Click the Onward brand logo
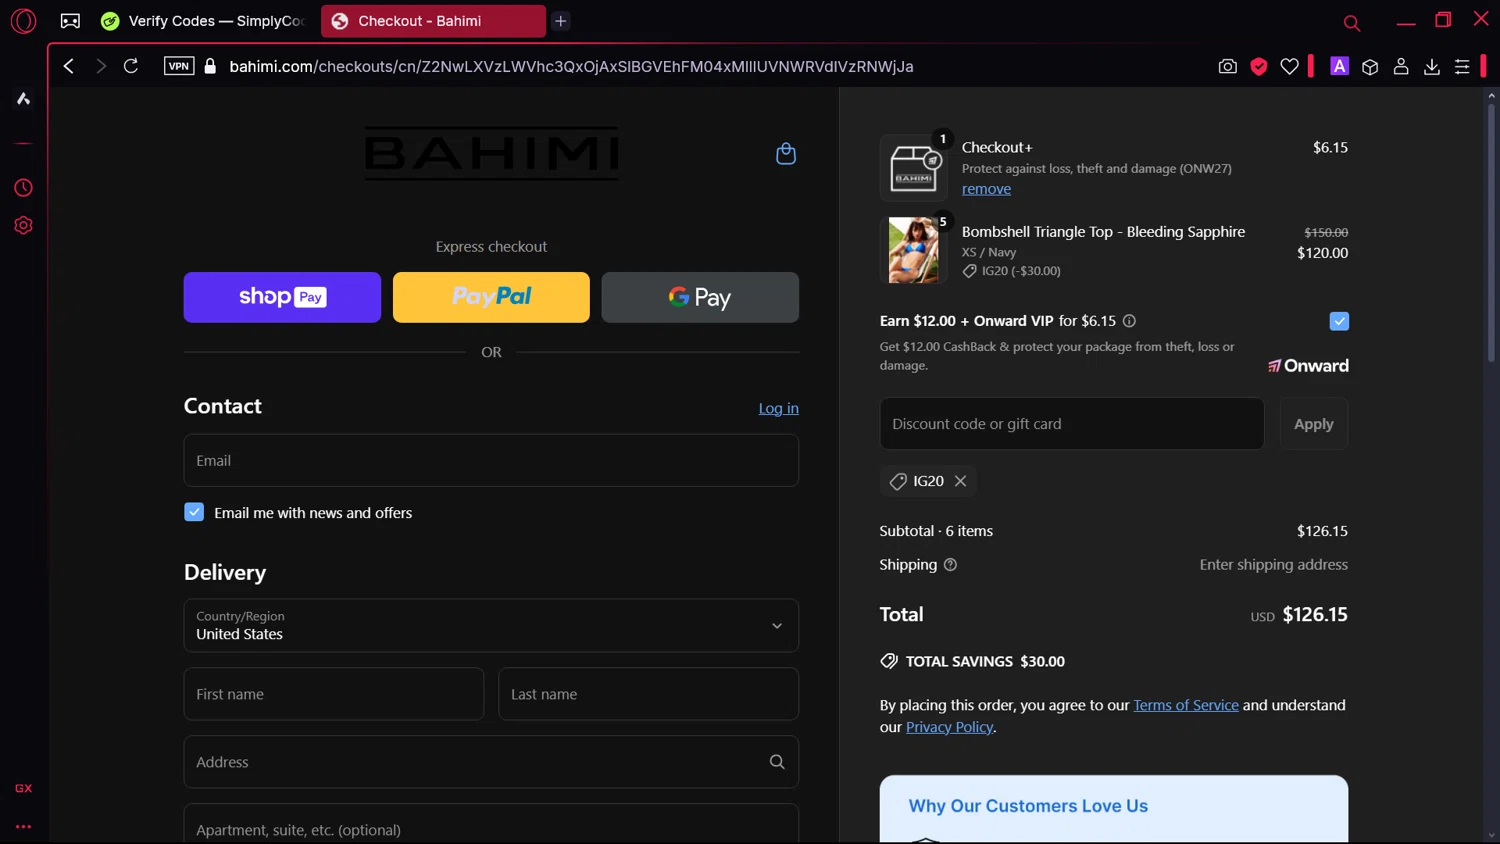The image size is (1500, 844). [x=1308, y=366]
